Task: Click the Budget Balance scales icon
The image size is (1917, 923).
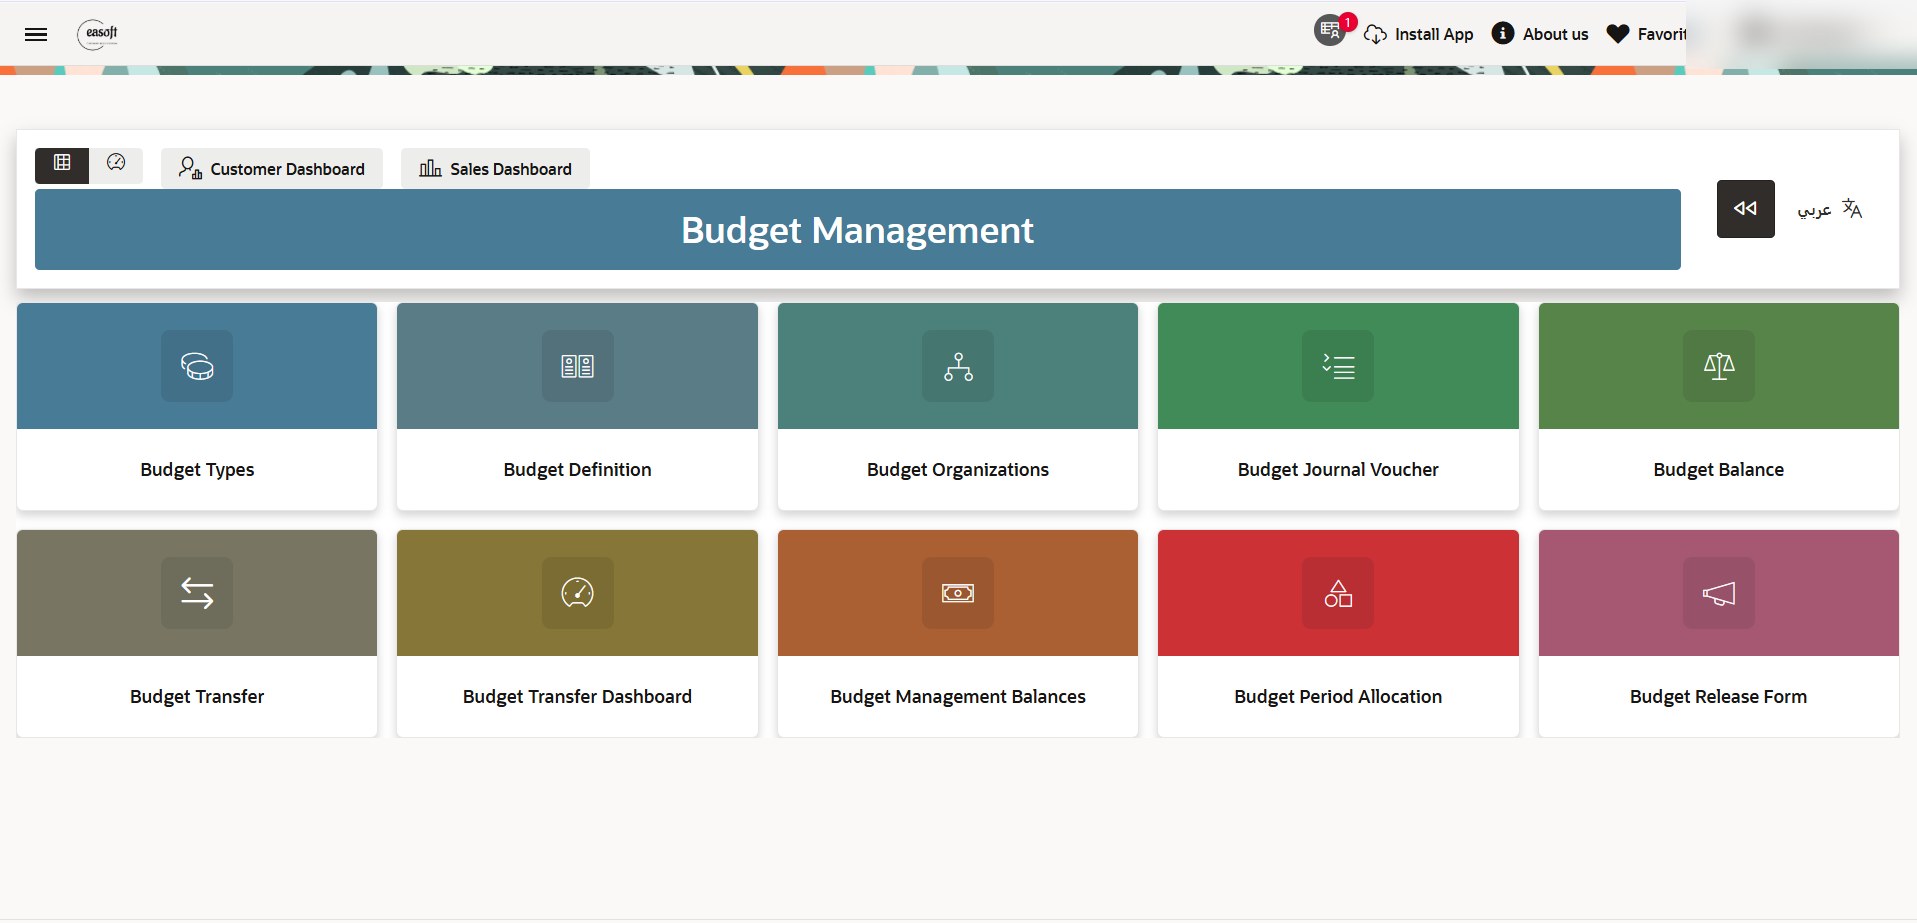Action: 1719,366
